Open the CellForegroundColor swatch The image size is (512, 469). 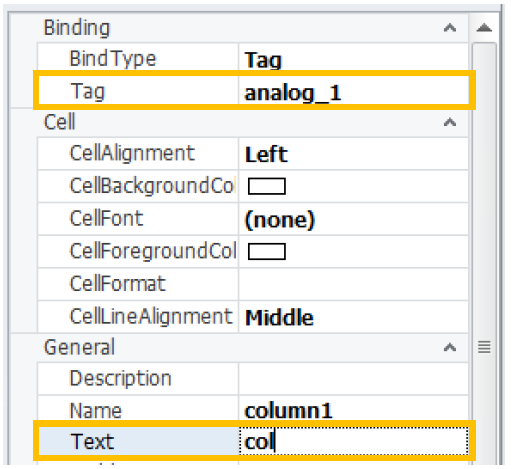click(x=267, y=251)
